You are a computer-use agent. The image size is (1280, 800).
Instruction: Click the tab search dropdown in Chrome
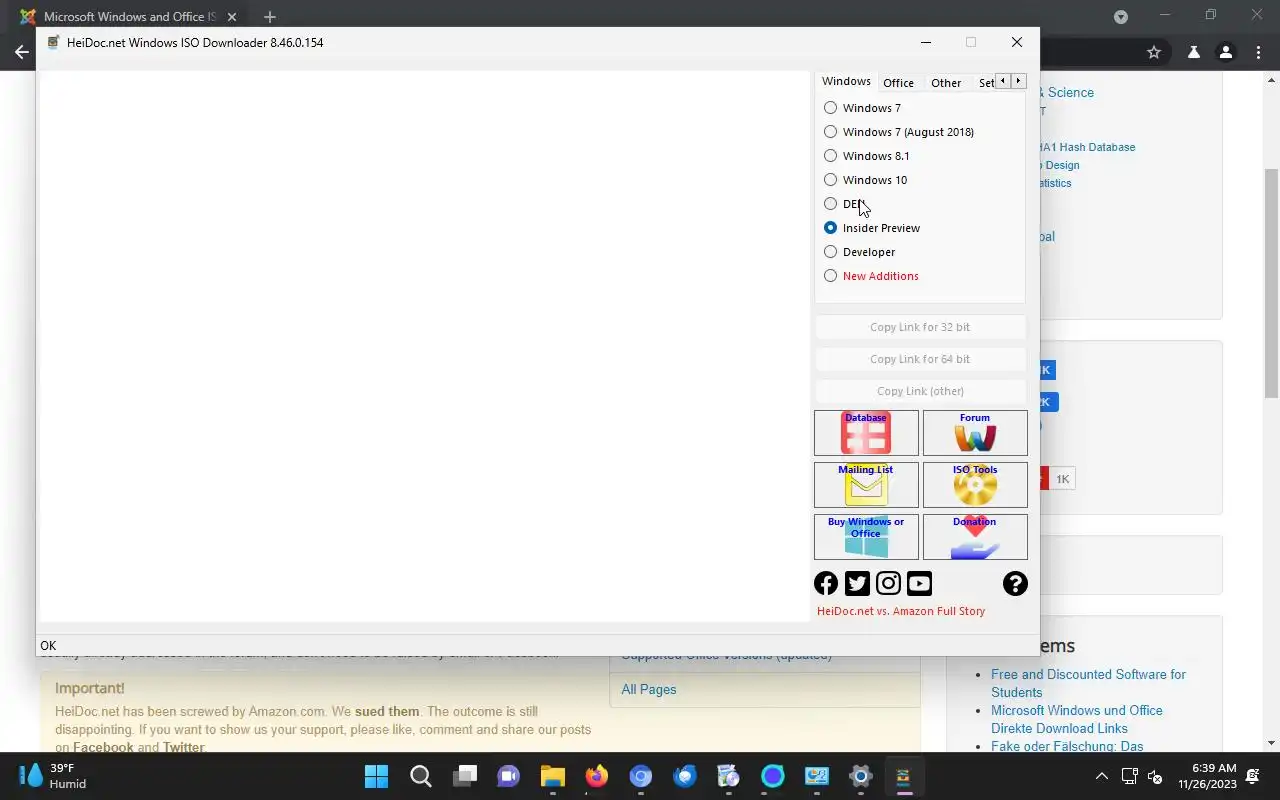click(x=1121, y=17)
